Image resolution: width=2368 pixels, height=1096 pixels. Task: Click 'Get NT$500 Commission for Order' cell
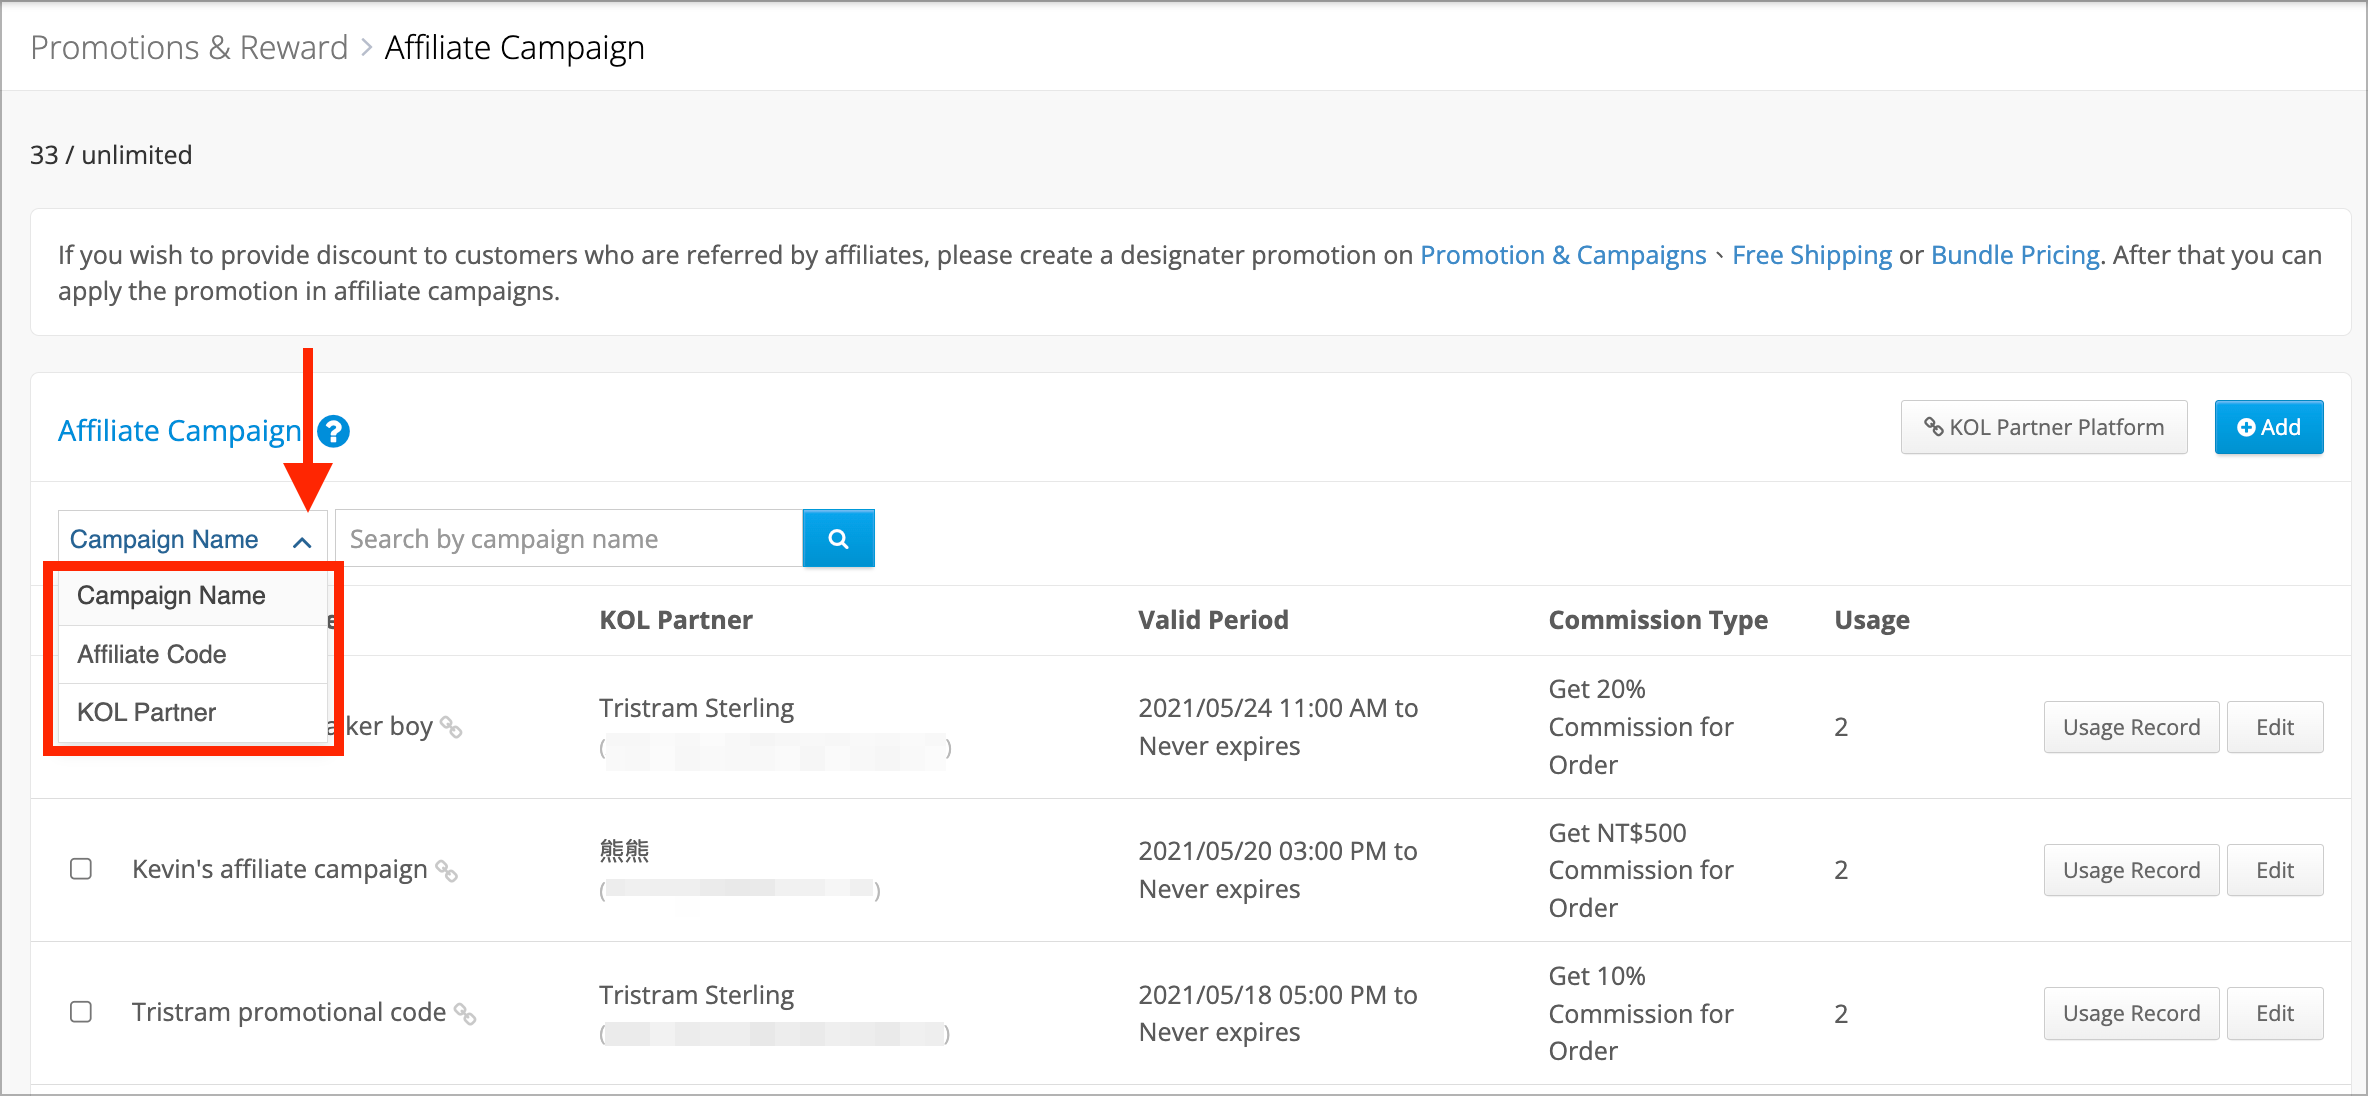pos(1641,870)
